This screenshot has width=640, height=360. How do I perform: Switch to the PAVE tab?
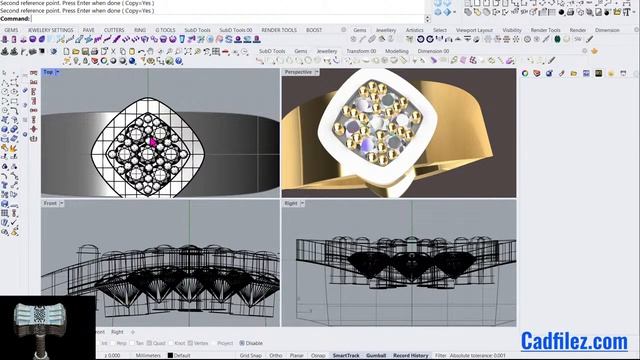click(89, 30)
